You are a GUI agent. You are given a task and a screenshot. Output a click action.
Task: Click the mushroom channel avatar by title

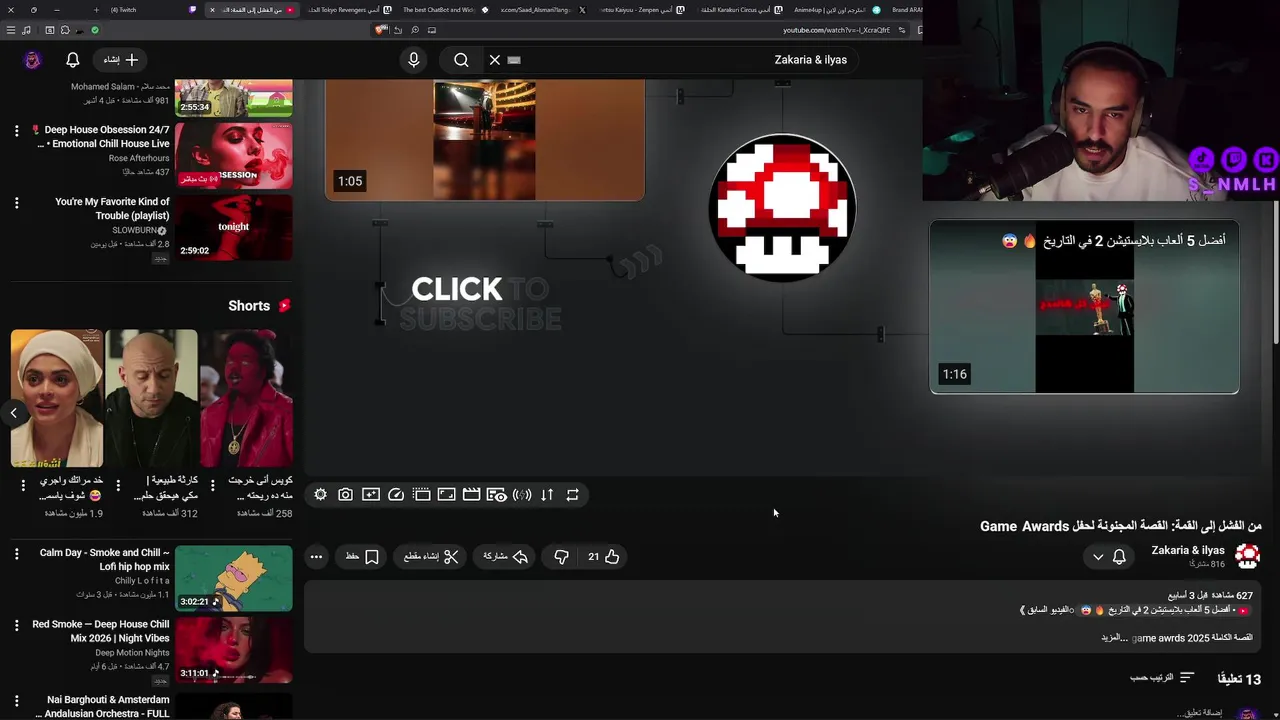click(x=1247, y=557)
